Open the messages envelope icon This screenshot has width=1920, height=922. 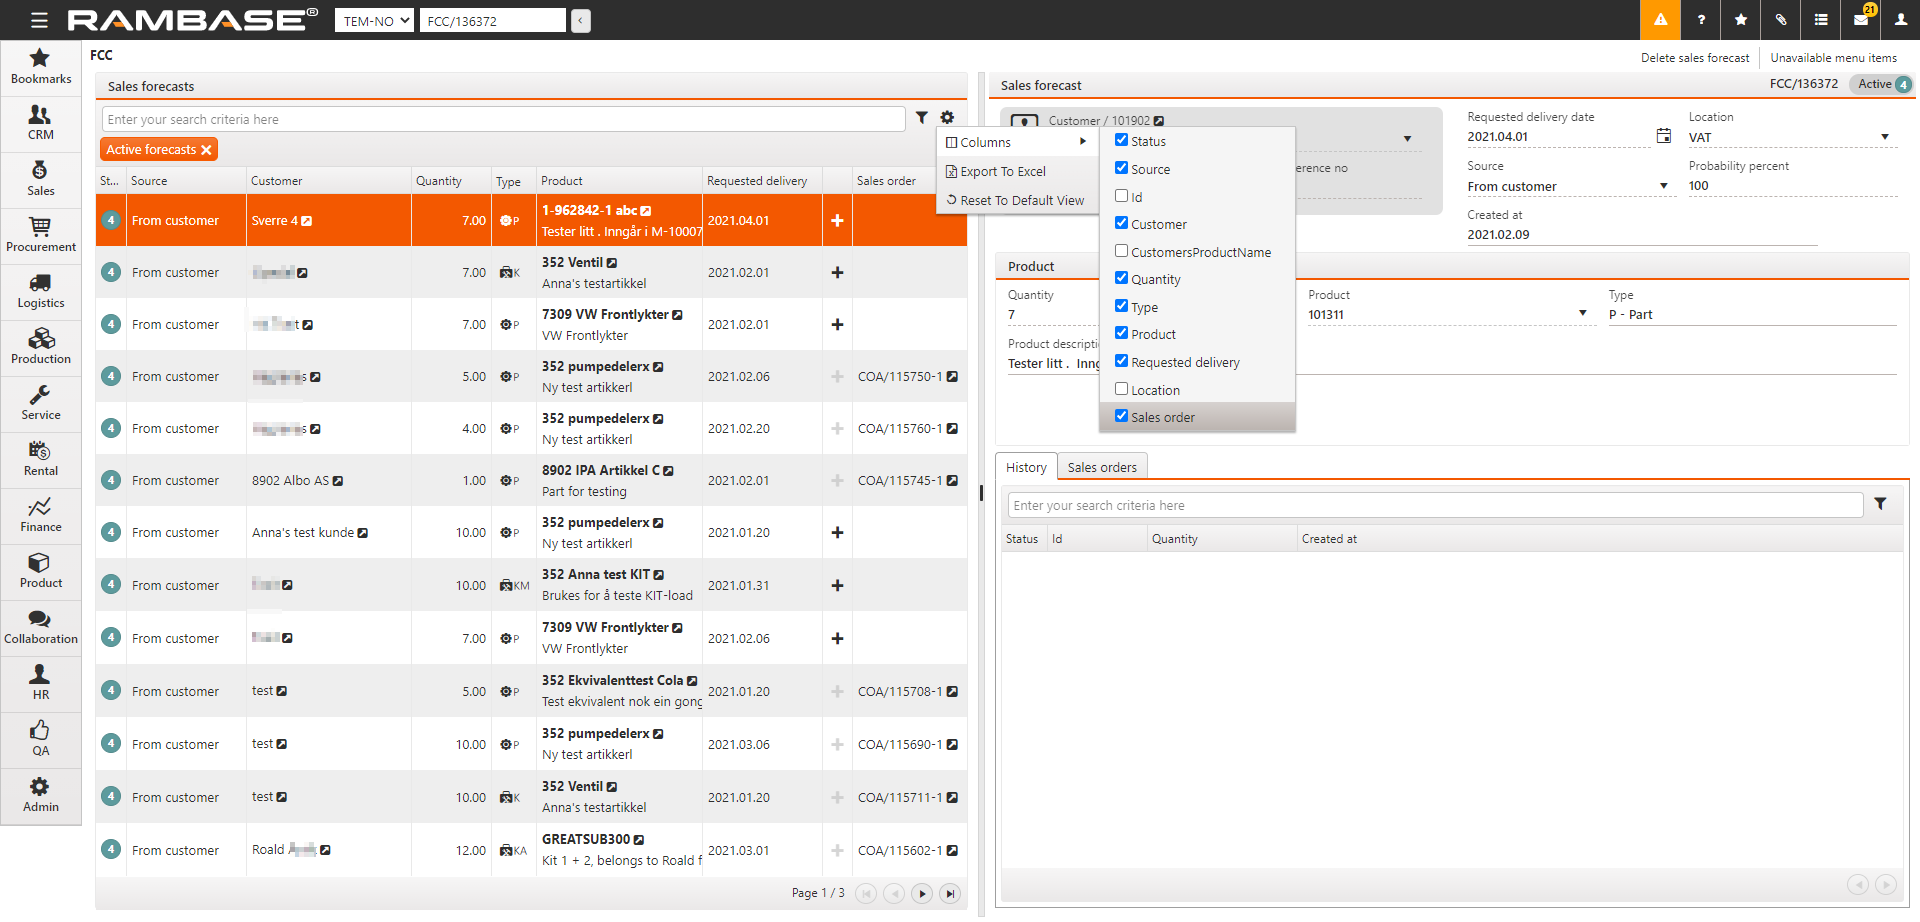point(1861,20)
